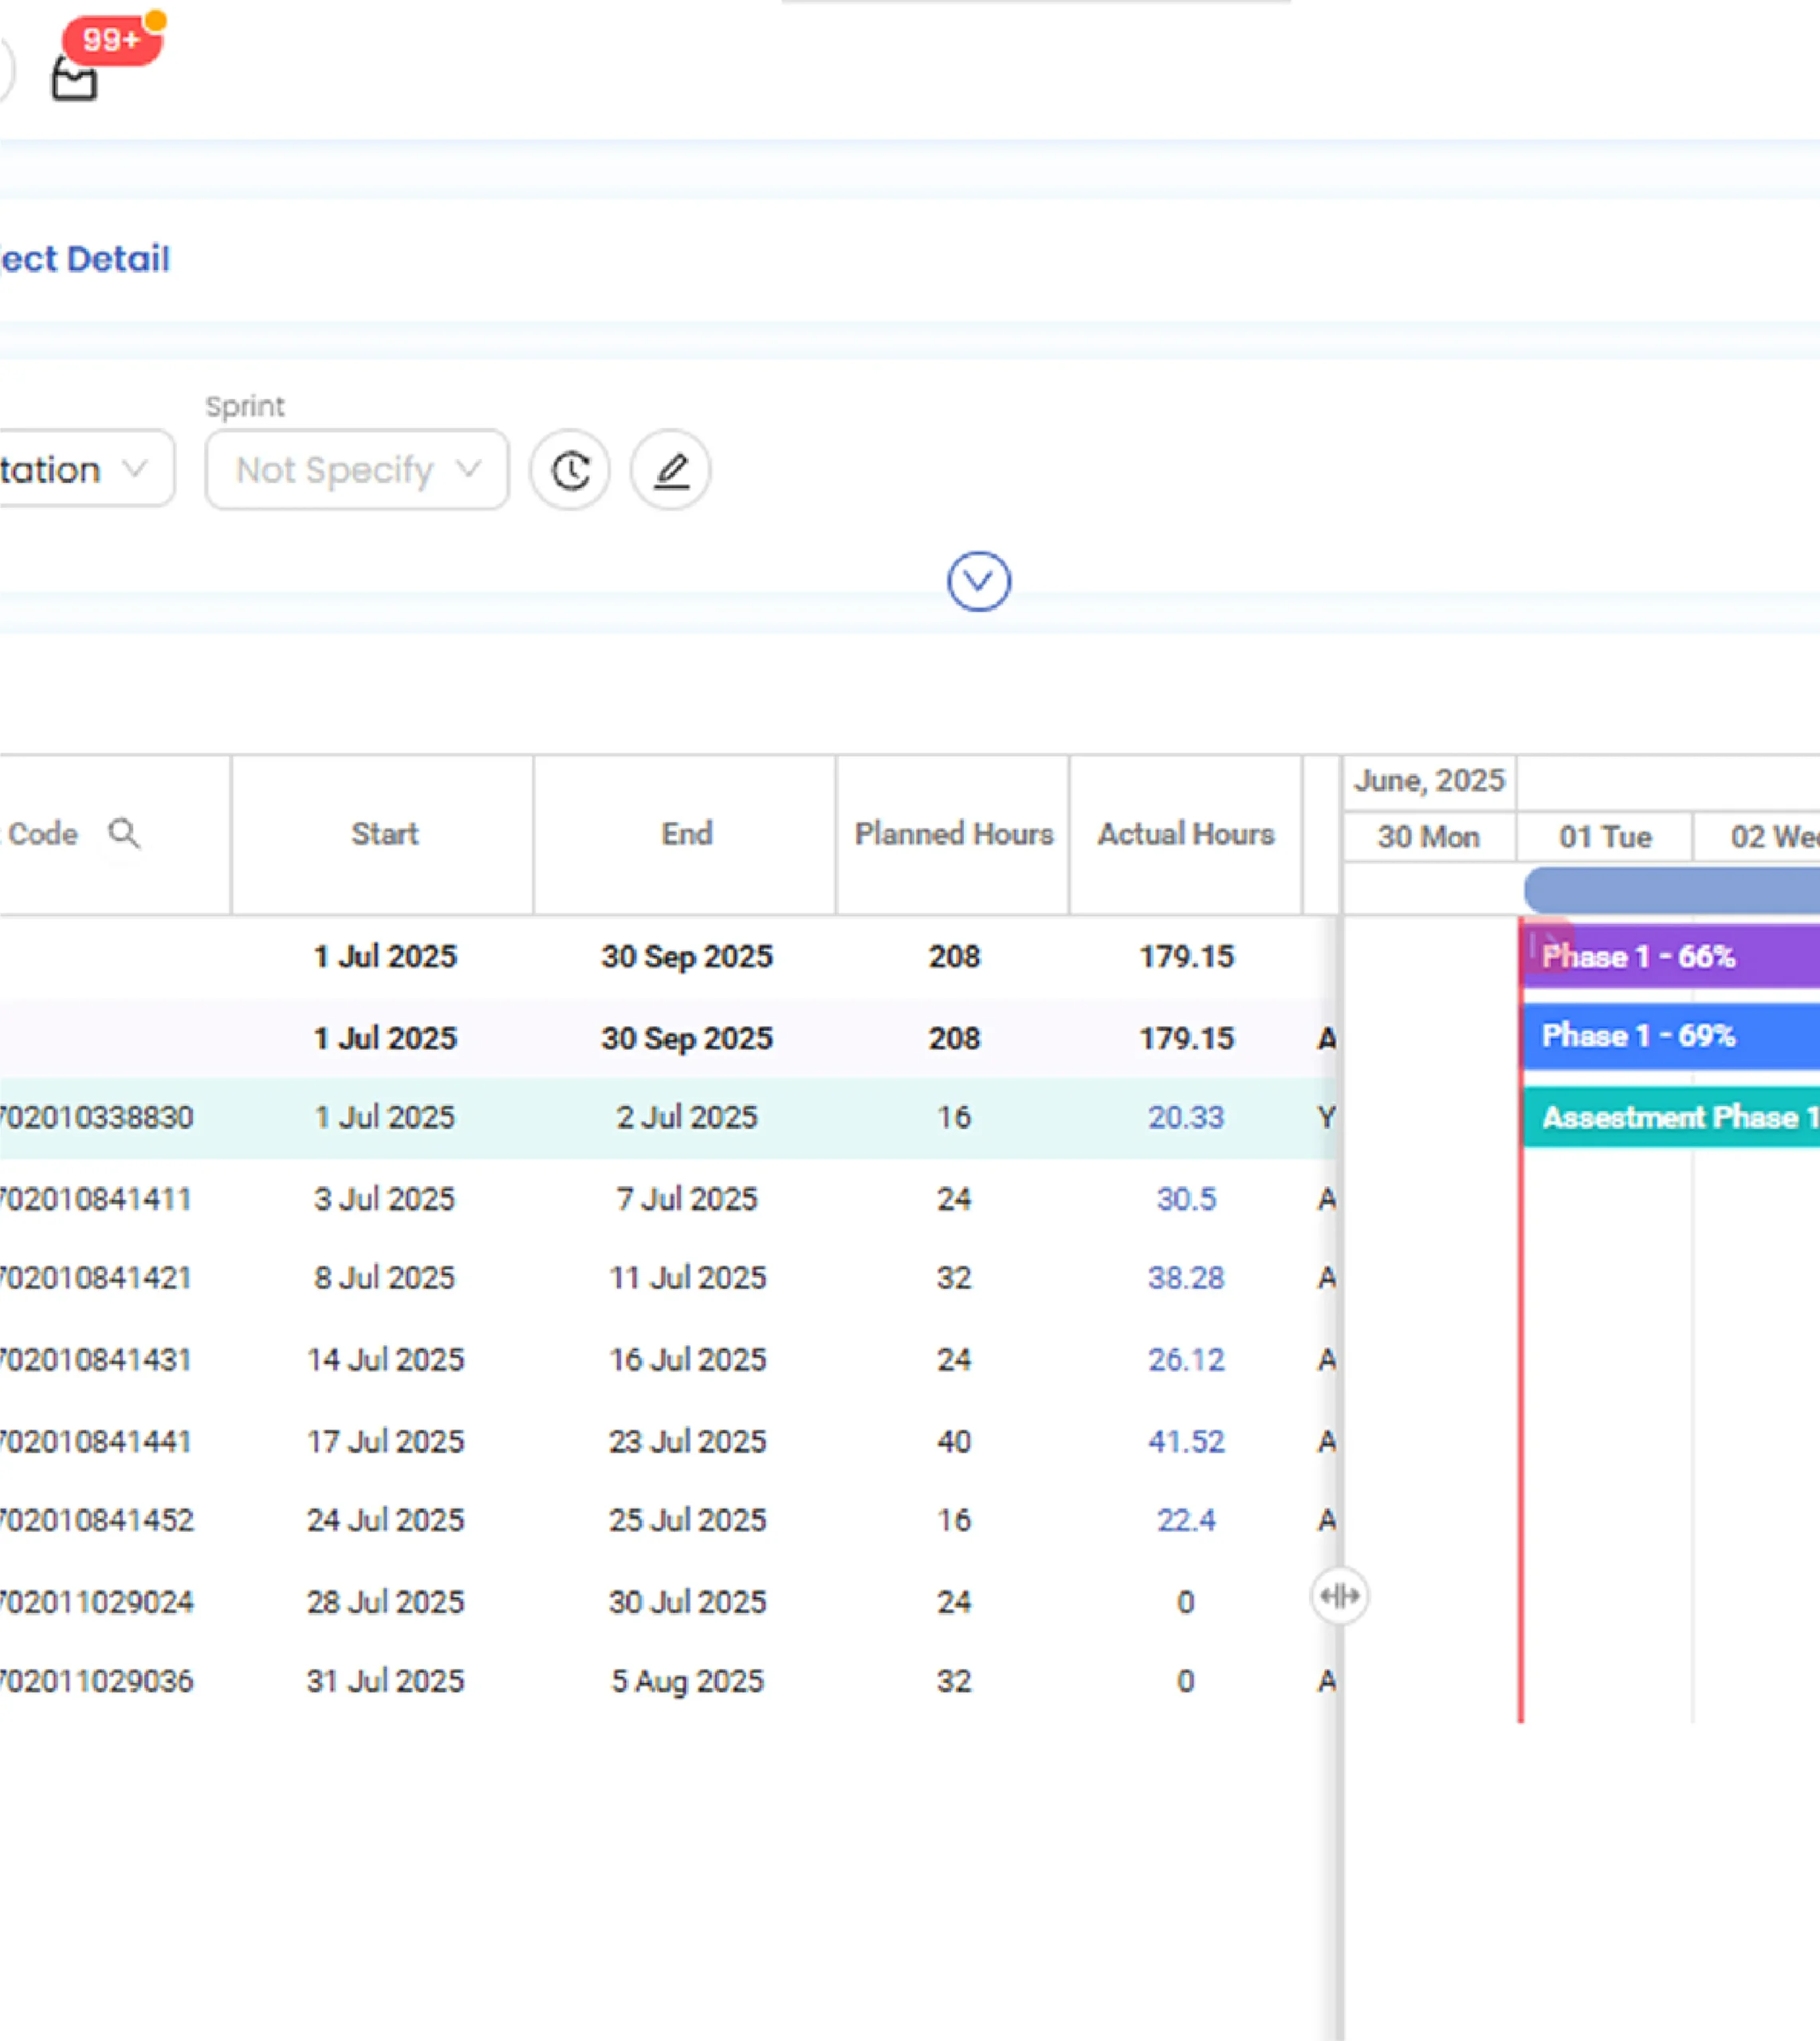Open actual hours value 22.4
The image size is (1820, 2041).
(1186, 1520)
